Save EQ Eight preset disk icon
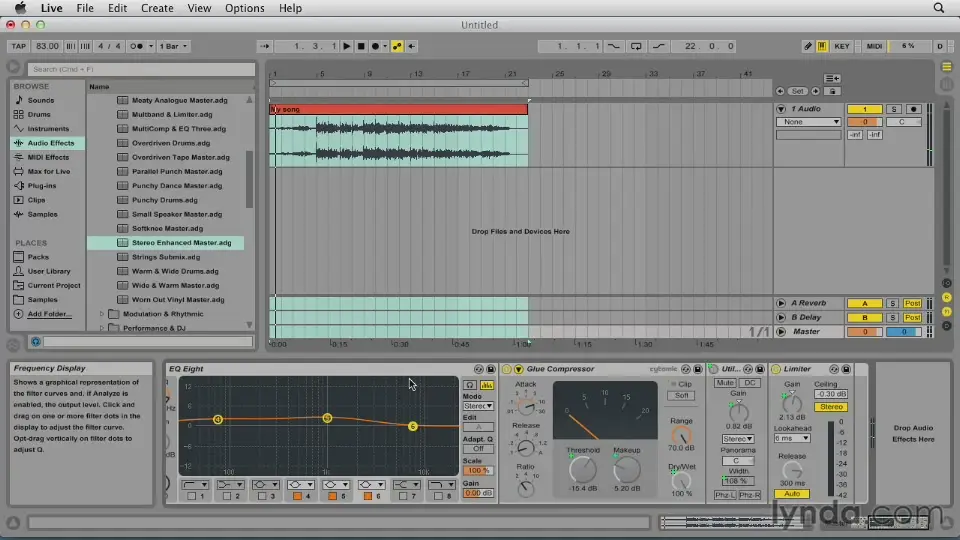 click(490, 369)
